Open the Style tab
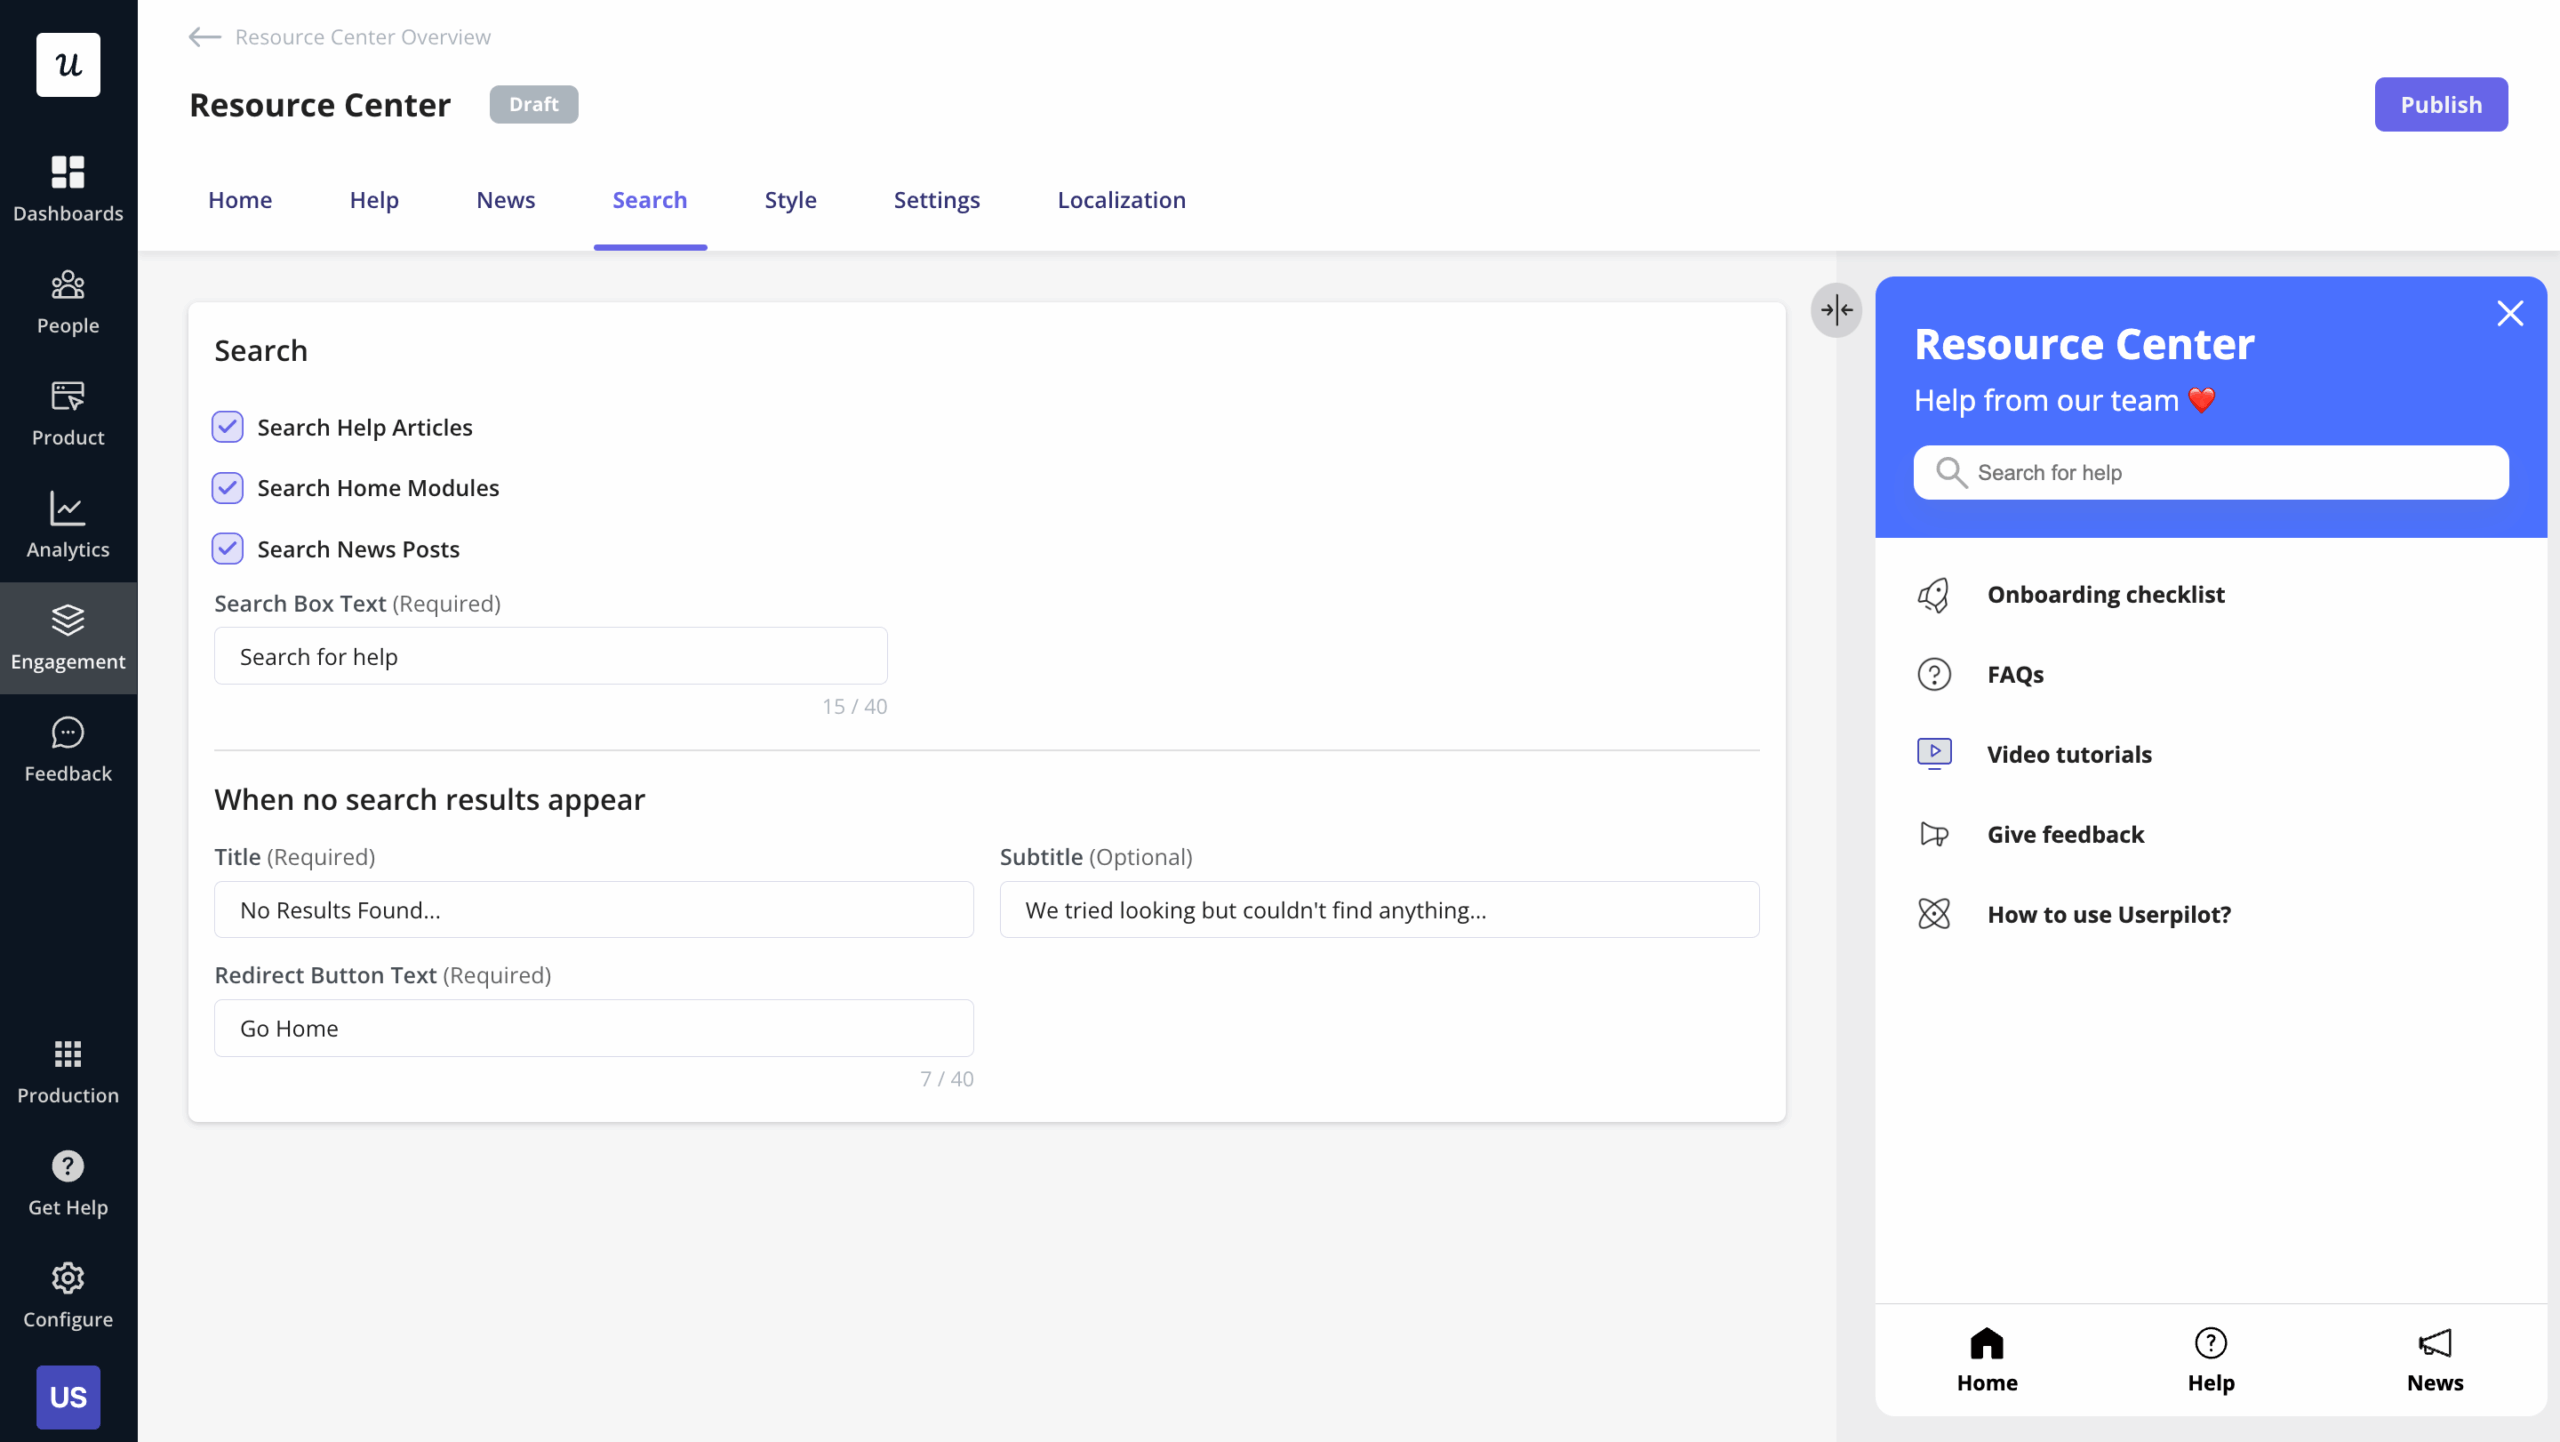Viewport: 2560px width, 1442px height. 790,199
